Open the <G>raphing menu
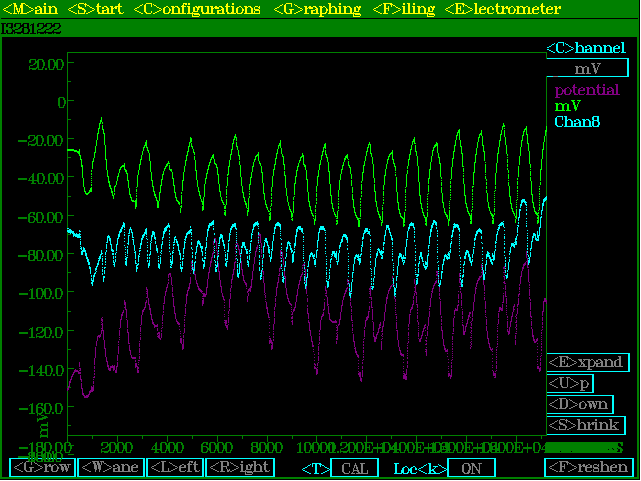The image size is (641, 481). pos(317,9)
